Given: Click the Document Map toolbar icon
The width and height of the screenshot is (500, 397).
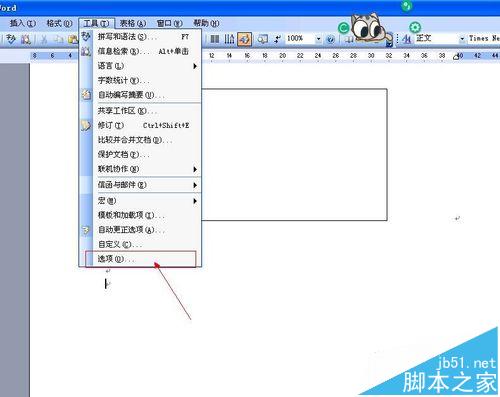Looking at the screenshot, I should (262, 39).
